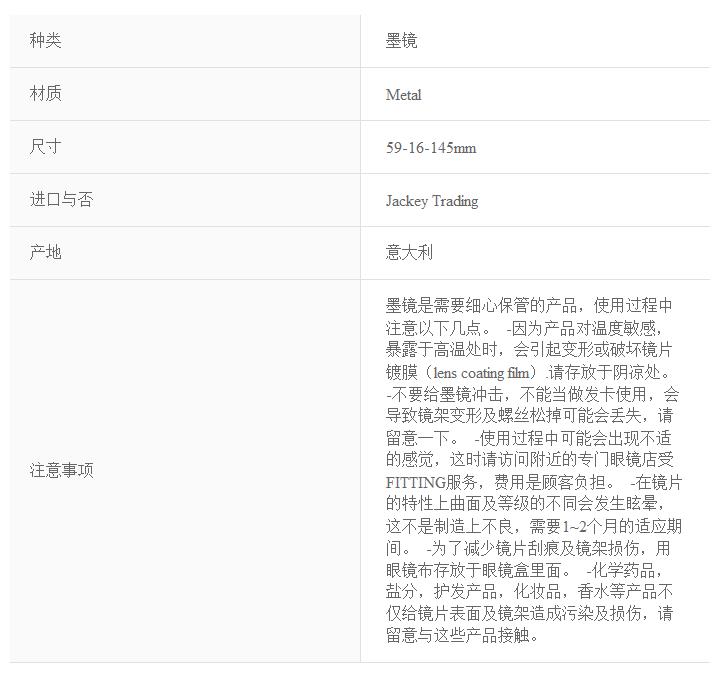Select the Metal material value
721x697 pixels.
pyautogui.click(x=403, y=95)
